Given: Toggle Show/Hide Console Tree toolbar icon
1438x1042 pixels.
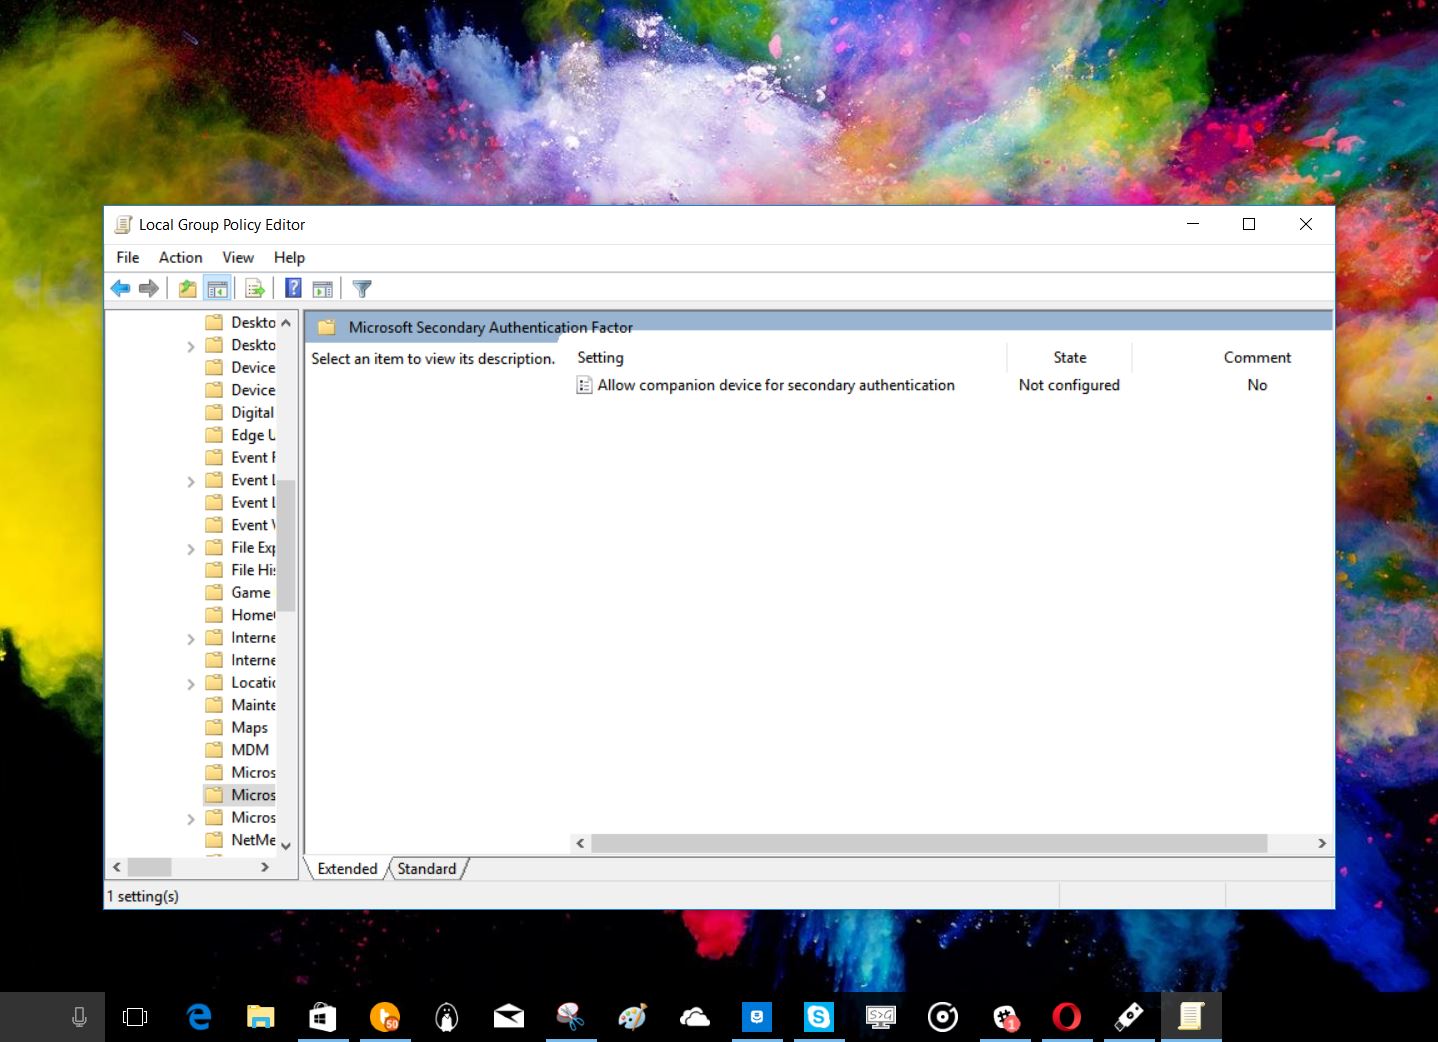Looking at the screenshot, I should 217,289.
